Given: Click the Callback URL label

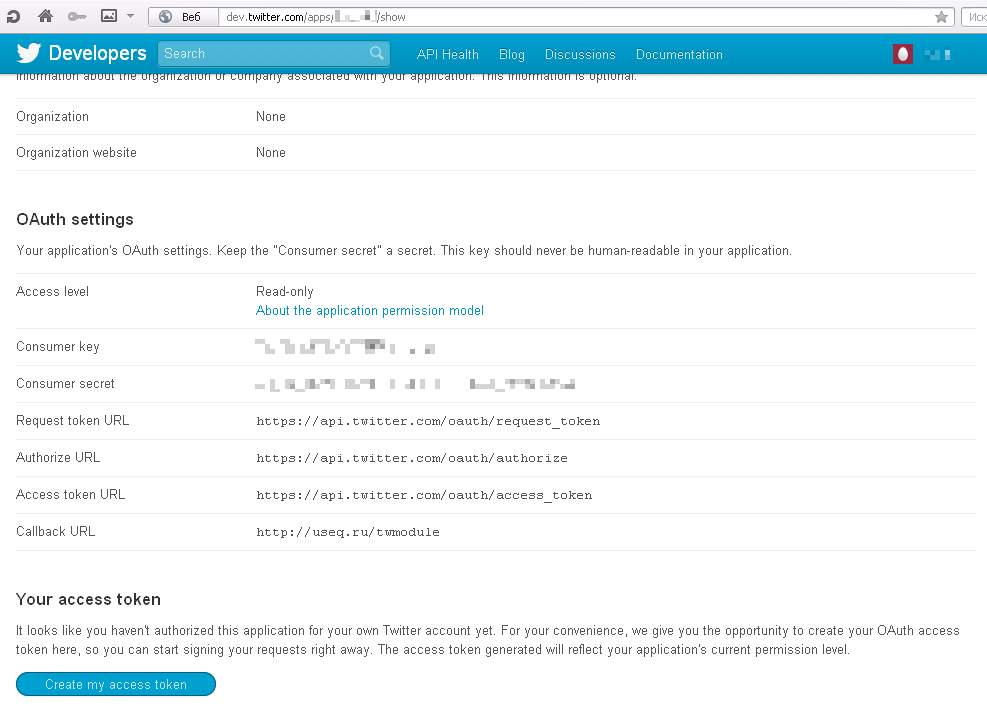Looking at the screenshot, I should pyautogui.click(x=55, y=531).
